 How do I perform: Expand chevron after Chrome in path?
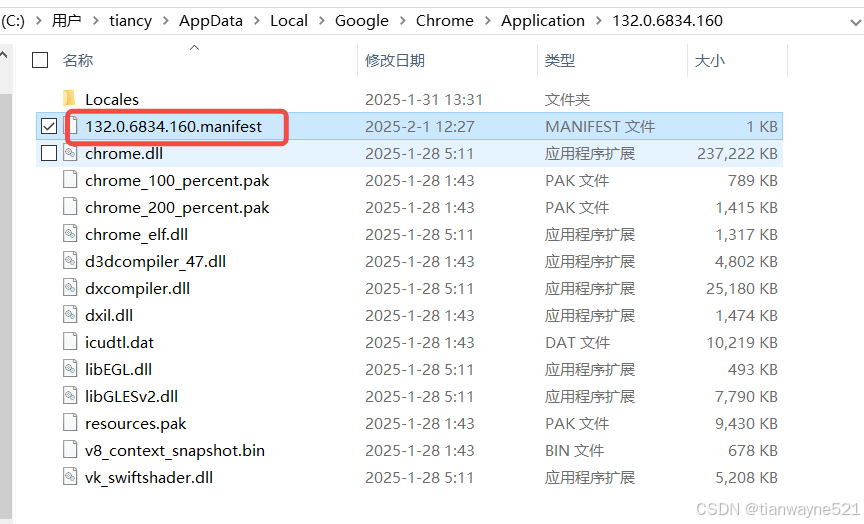[488, 21]
